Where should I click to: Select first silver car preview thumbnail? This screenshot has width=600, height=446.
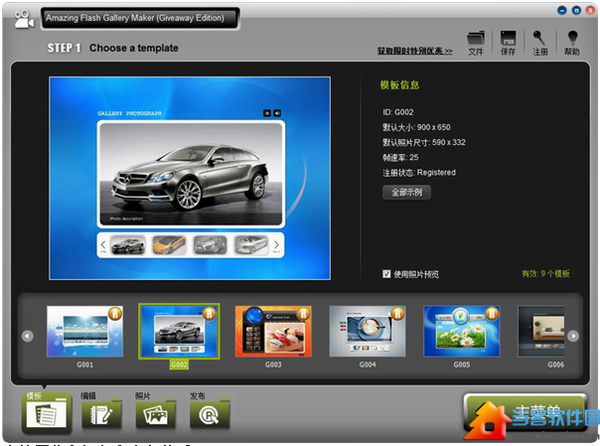(x=128, y=245)
